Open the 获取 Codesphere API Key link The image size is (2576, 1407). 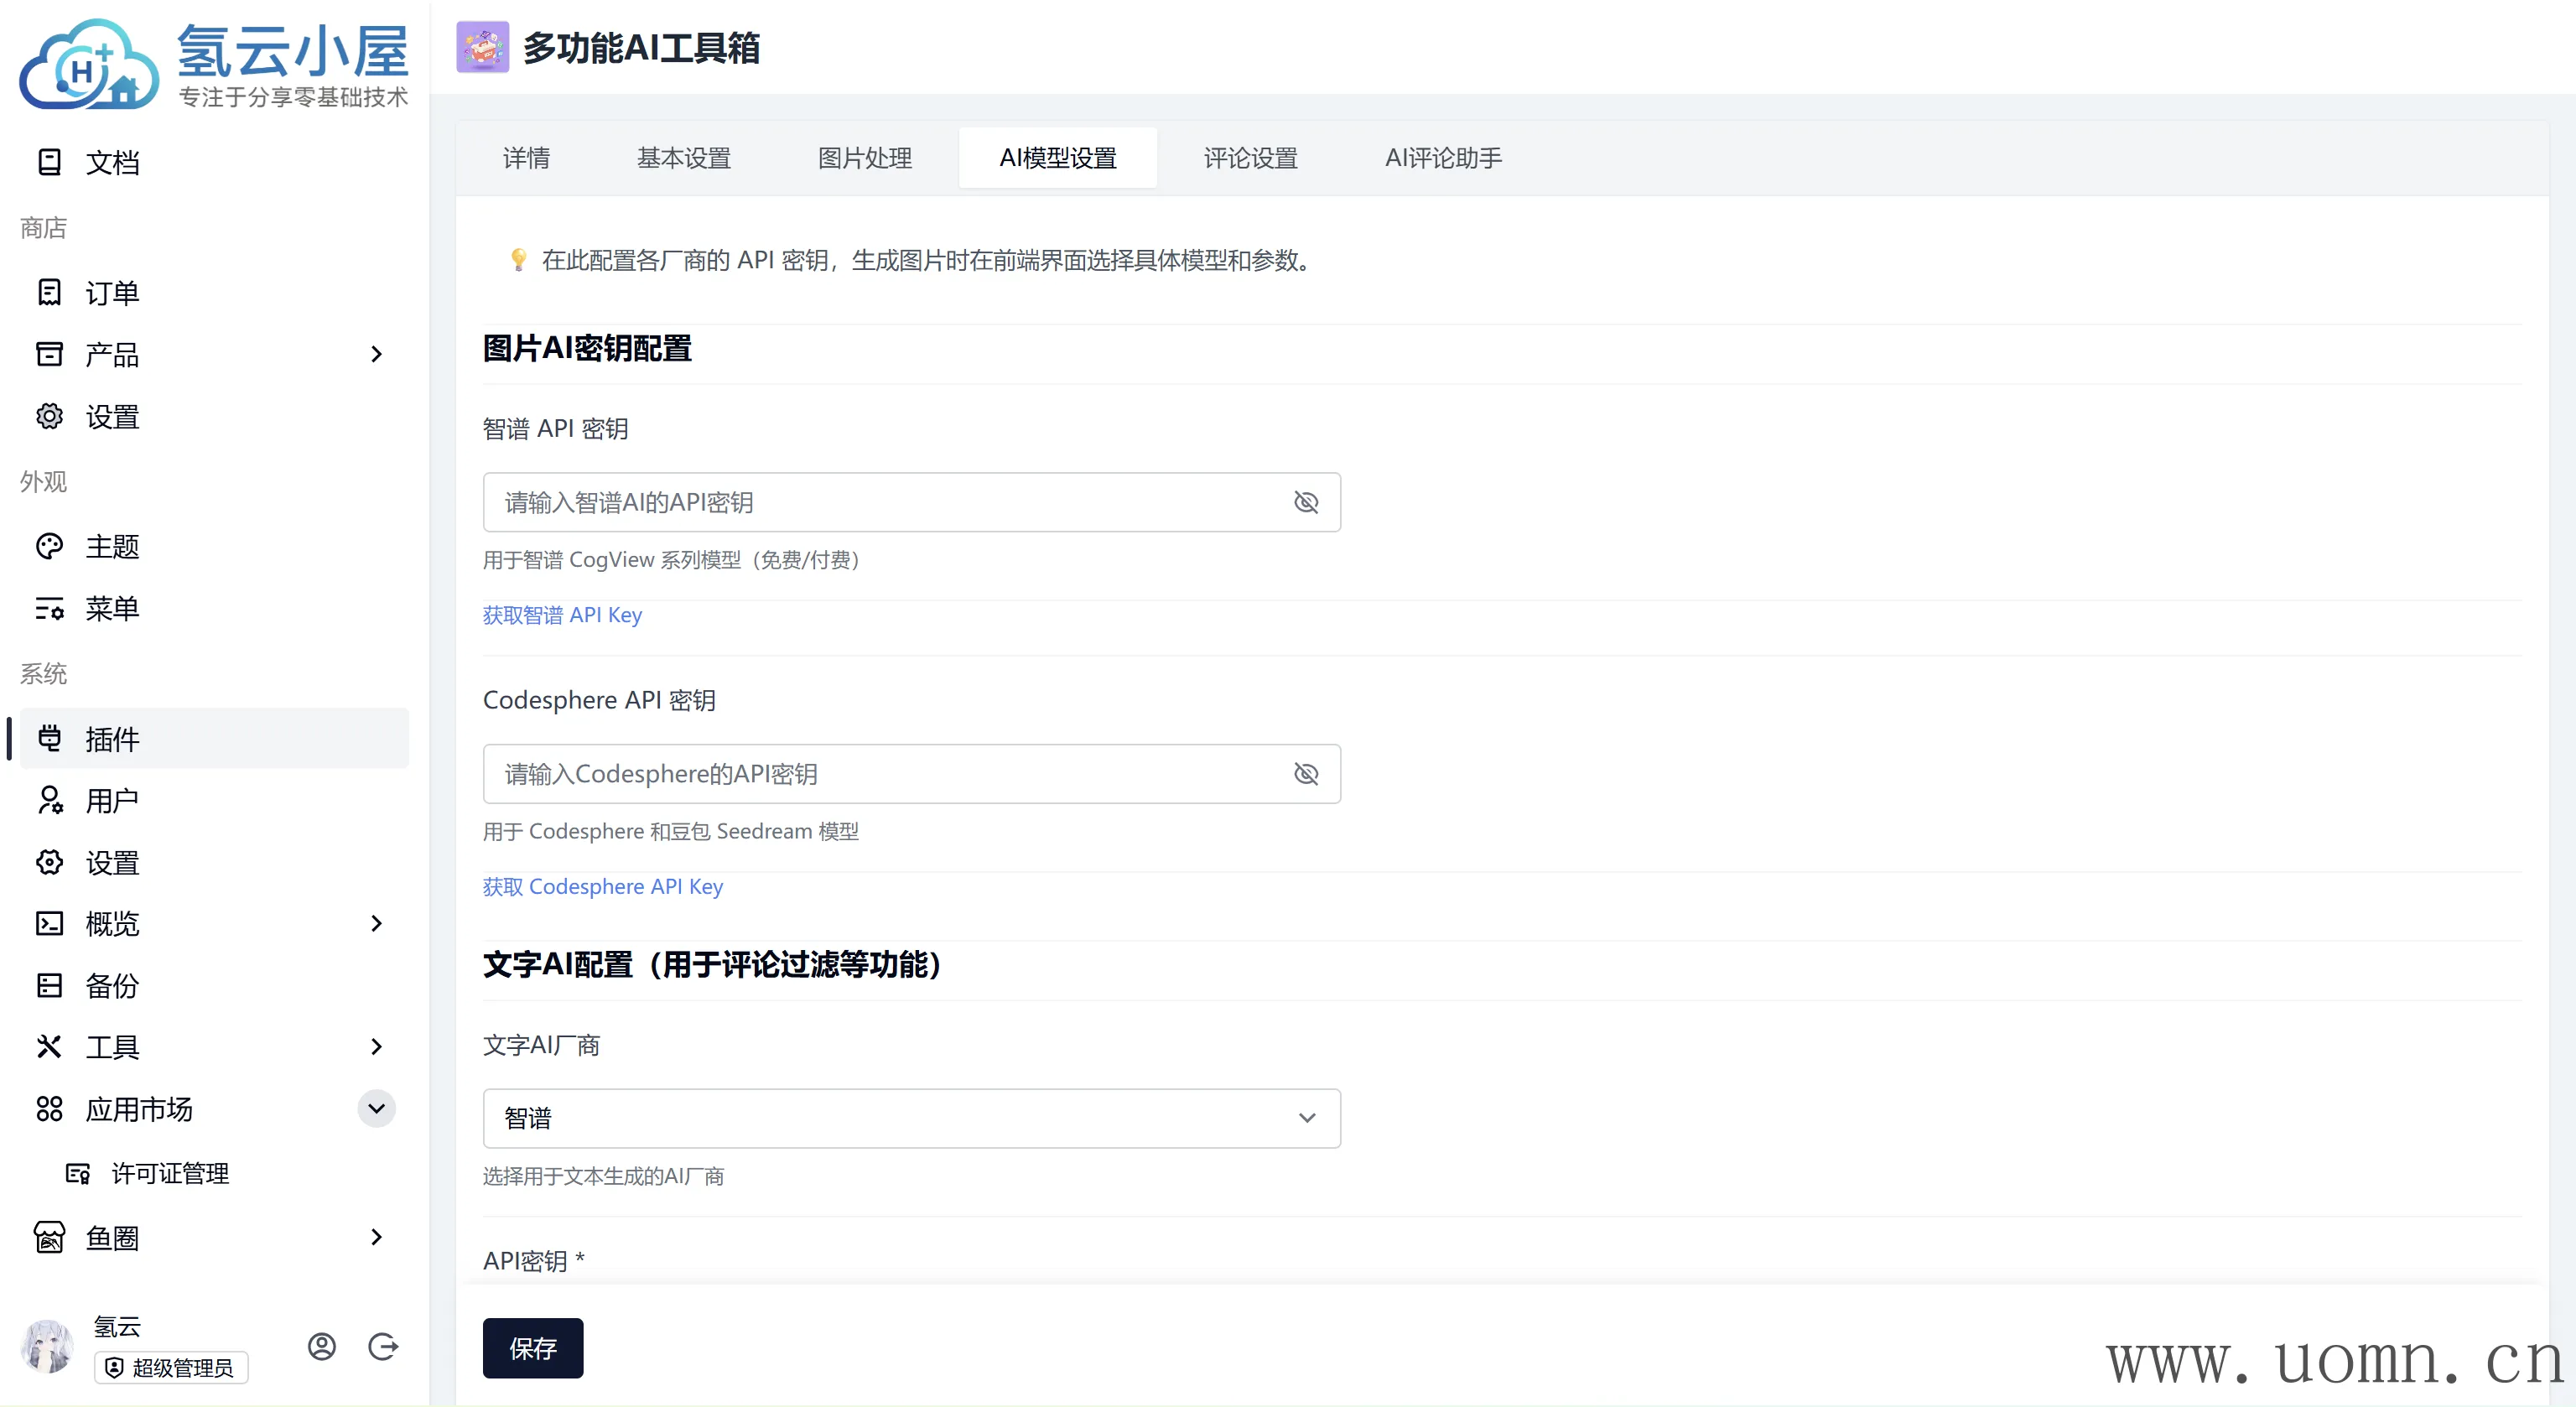[x=602, y=886]
